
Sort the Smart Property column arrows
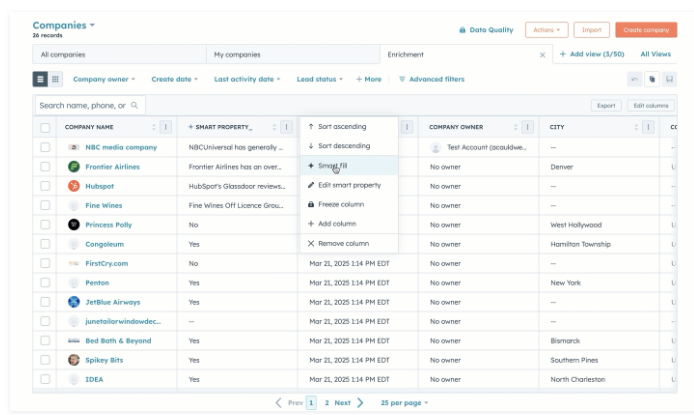[x=274, y=127]
